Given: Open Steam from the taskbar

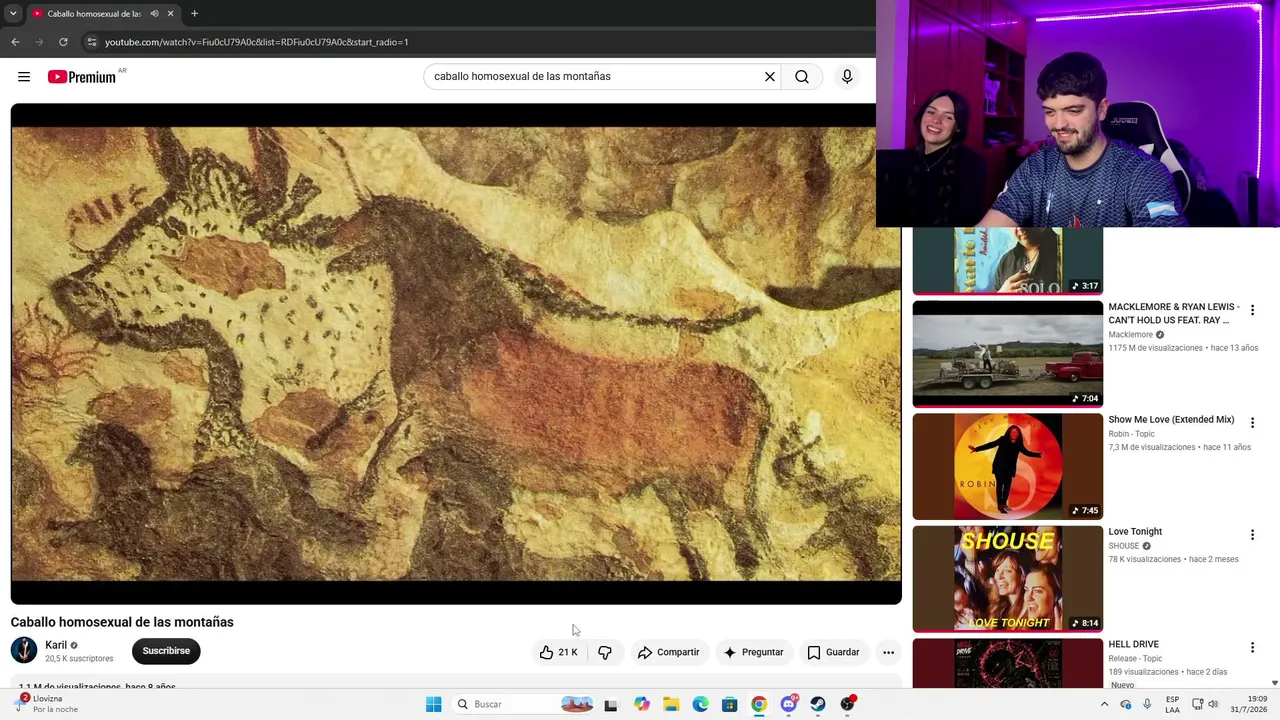Looking at the screenshot, I should coord(818,704).
